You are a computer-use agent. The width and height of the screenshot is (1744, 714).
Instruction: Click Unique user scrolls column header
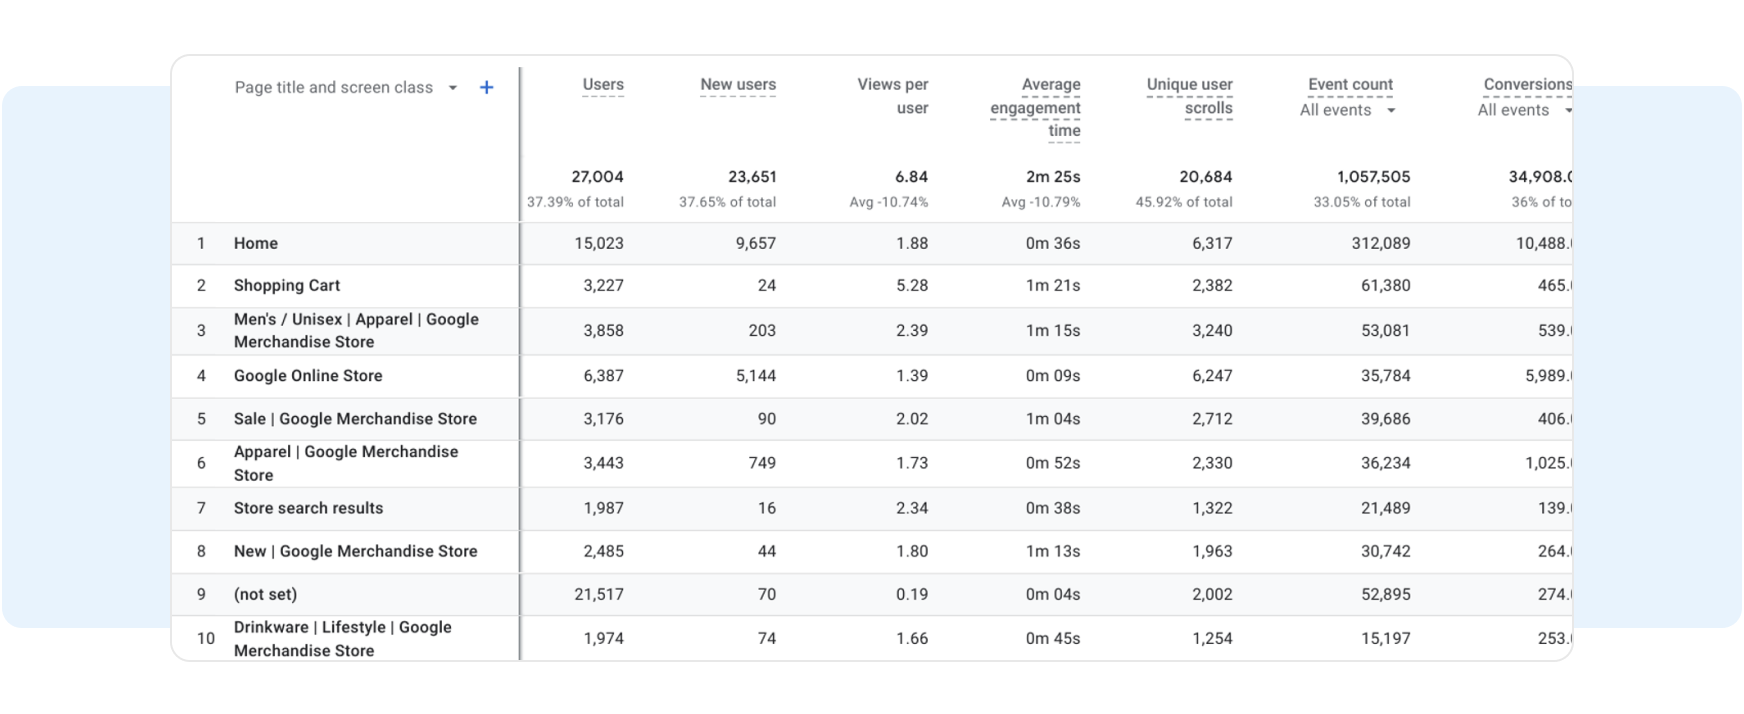tap(1189, 96)
